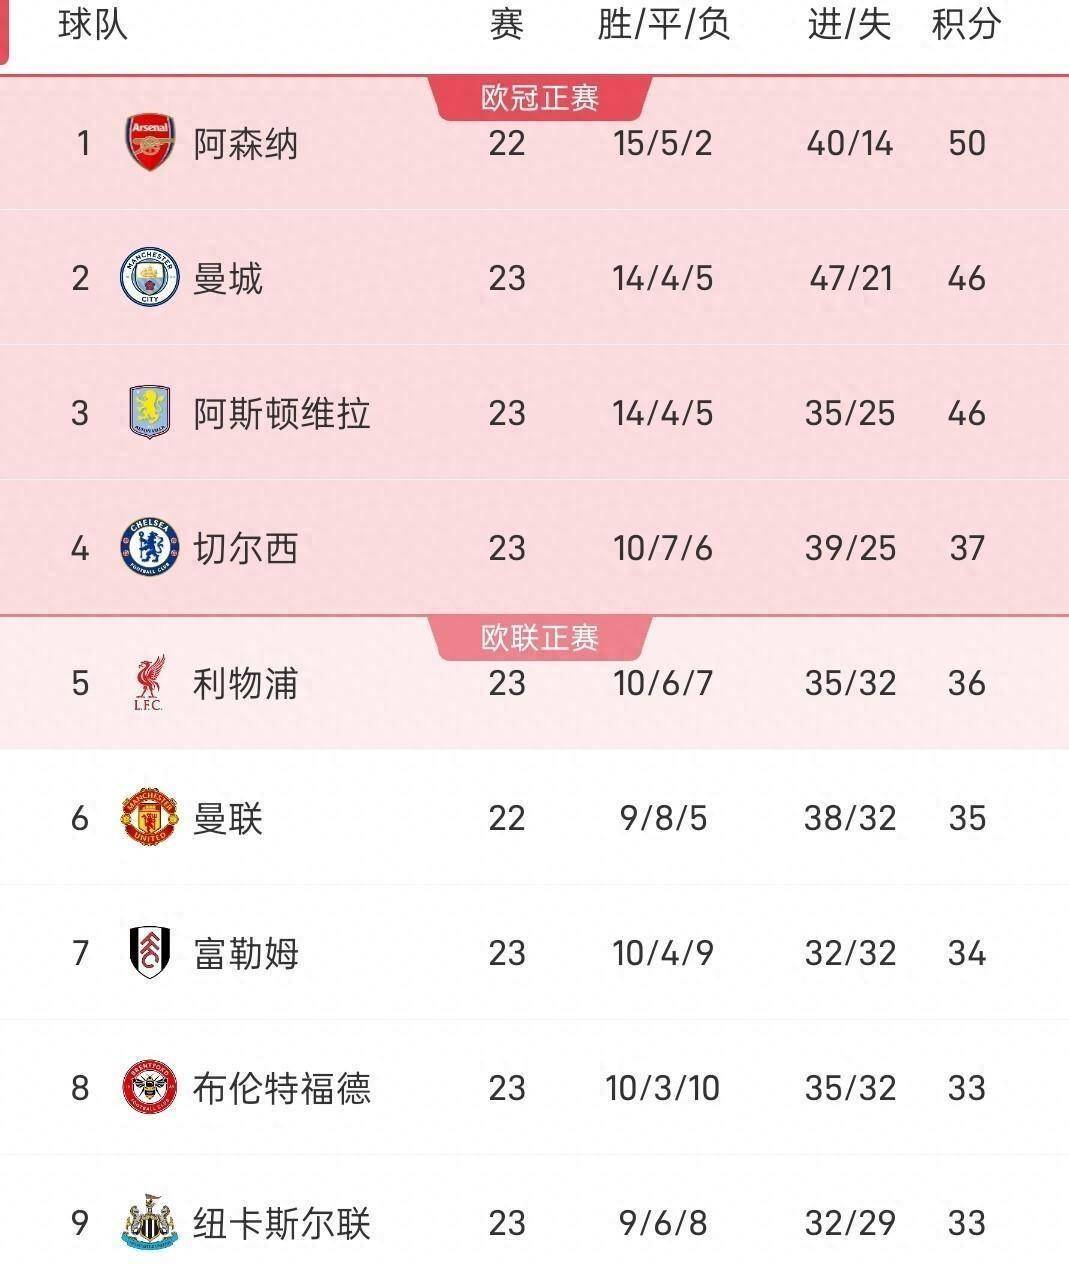Click the 欧冠正赛 zone label
Viewport: 1069px width, 1264px height.
540,98
